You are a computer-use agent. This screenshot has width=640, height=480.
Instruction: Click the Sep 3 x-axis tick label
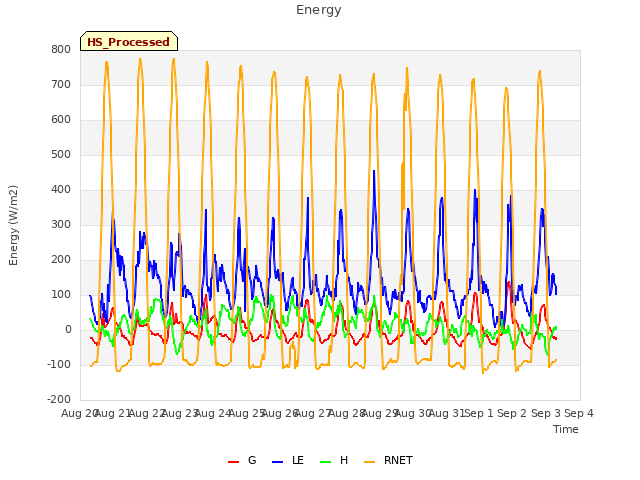[546, 413]
